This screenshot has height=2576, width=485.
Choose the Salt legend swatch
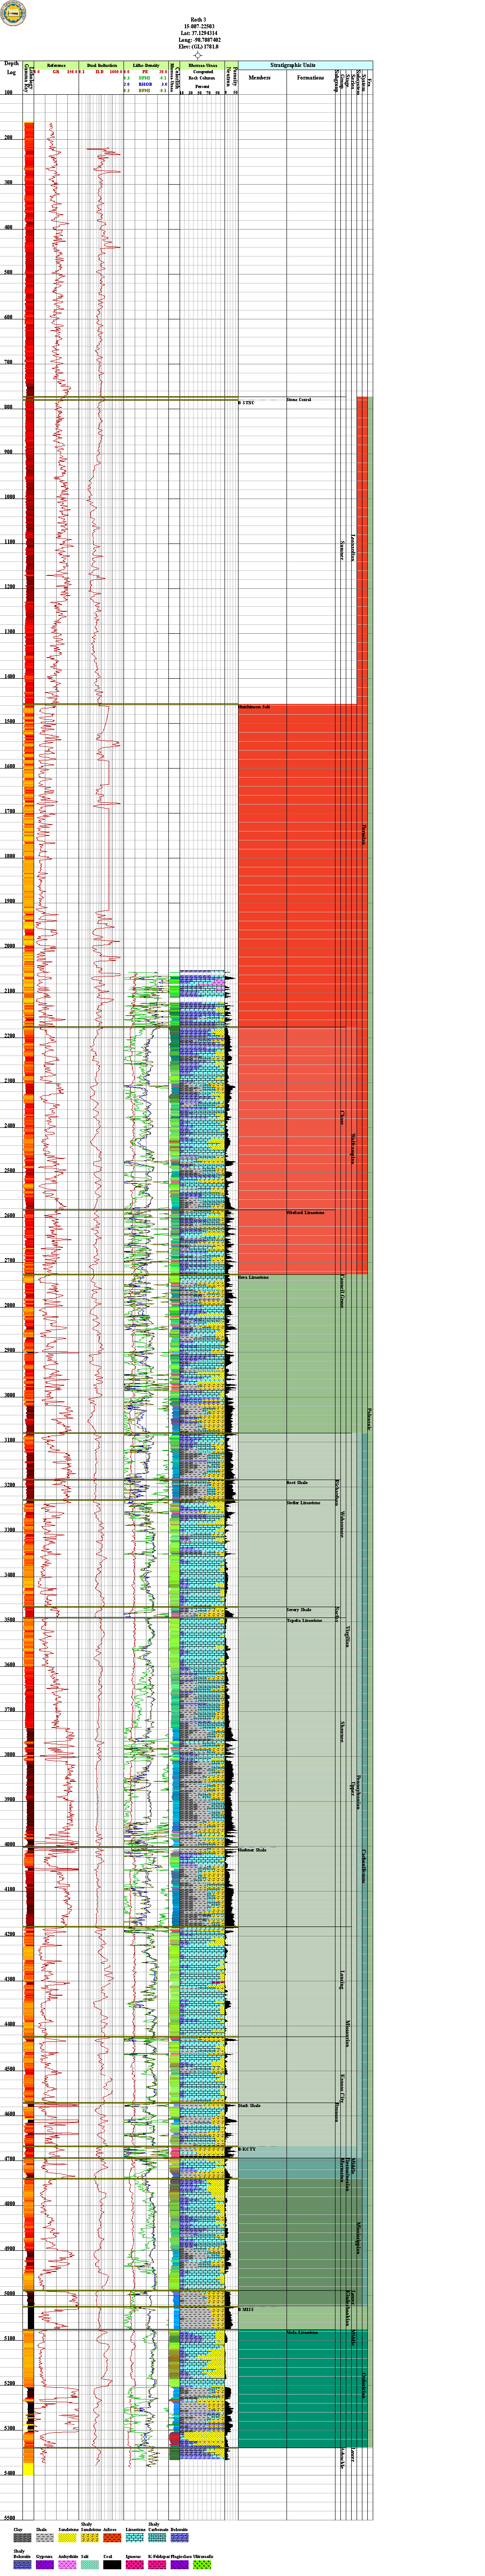[x=89, y=2565]
